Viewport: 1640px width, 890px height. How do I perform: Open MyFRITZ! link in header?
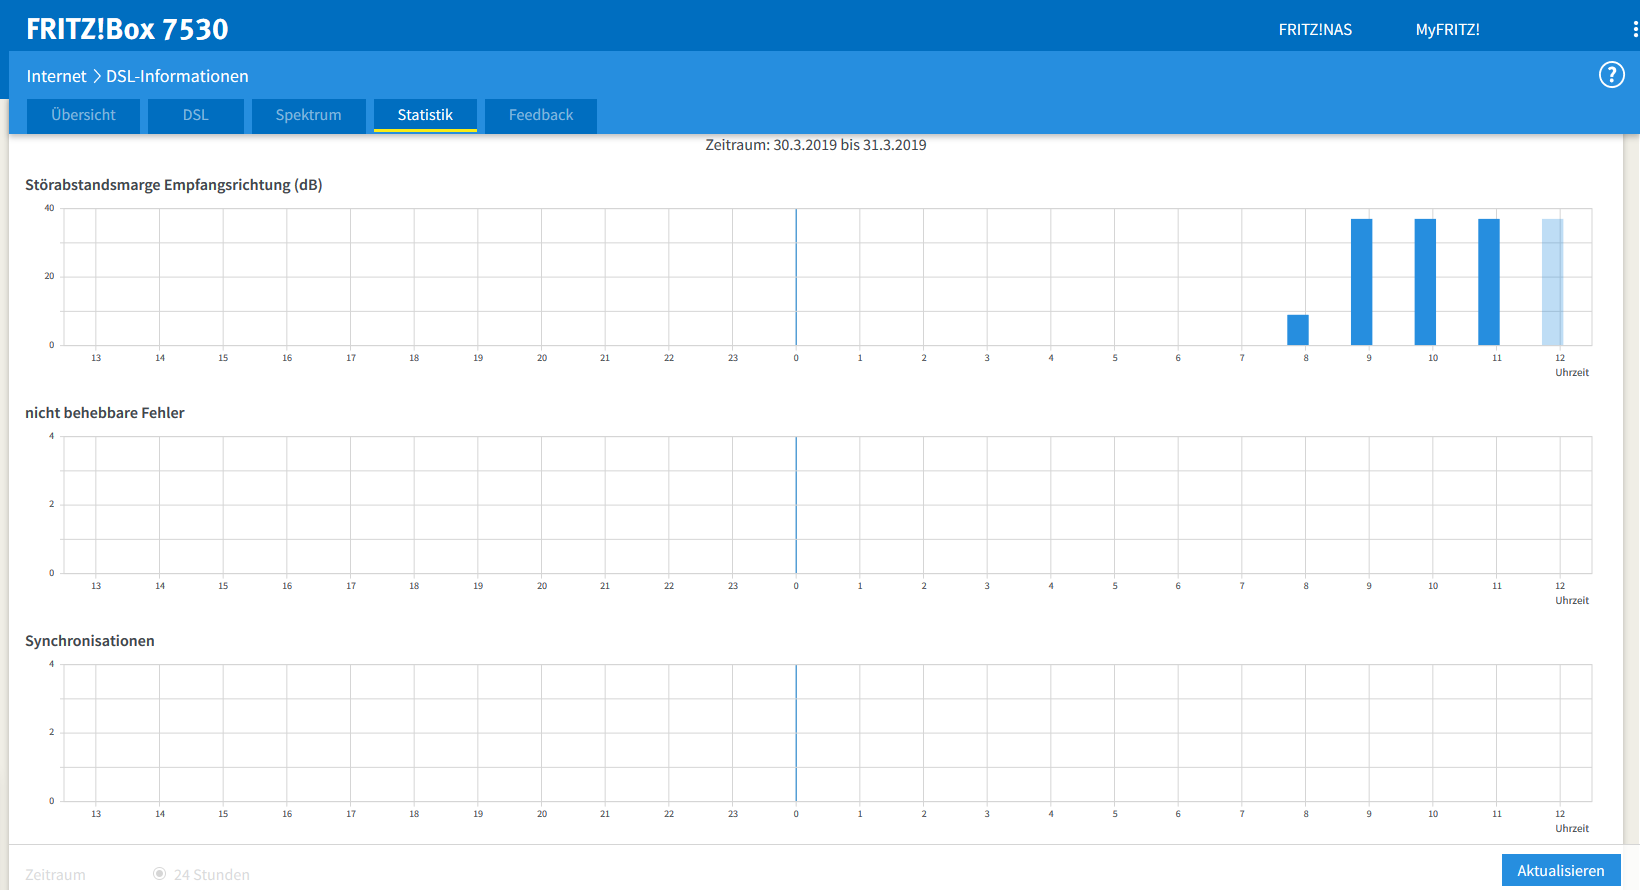(x=1447, y=30)
